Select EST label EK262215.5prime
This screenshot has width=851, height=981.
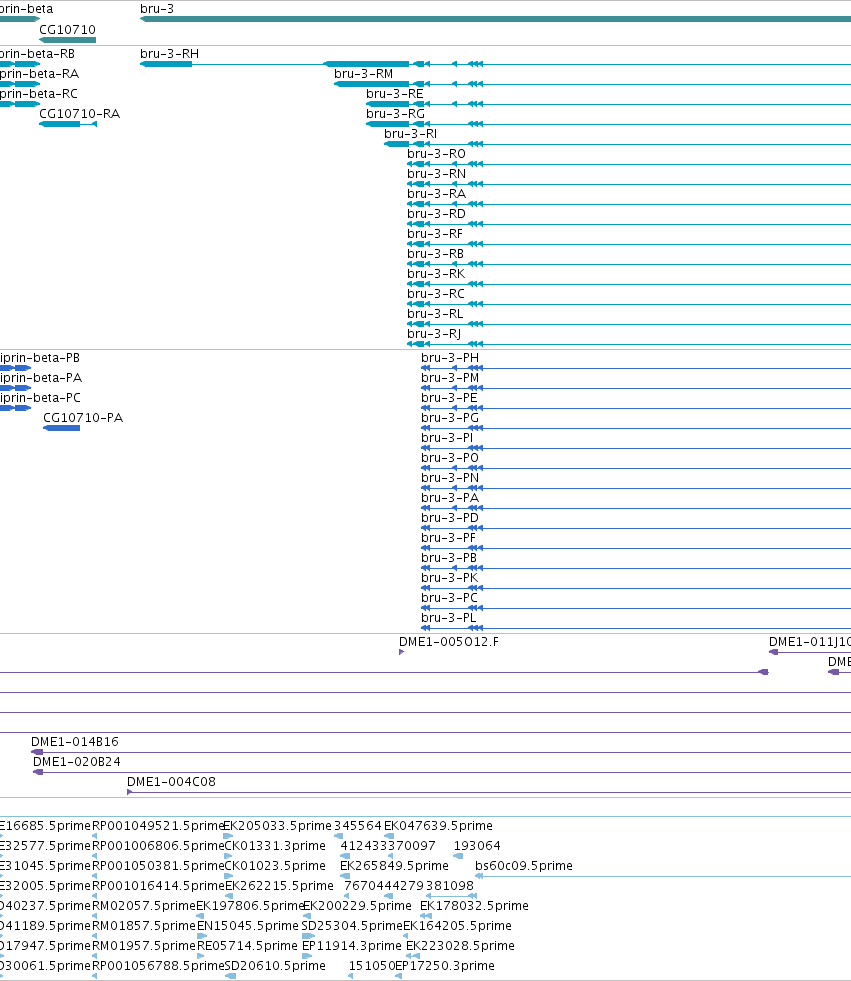pyautogui.click(x=279, y=886)
